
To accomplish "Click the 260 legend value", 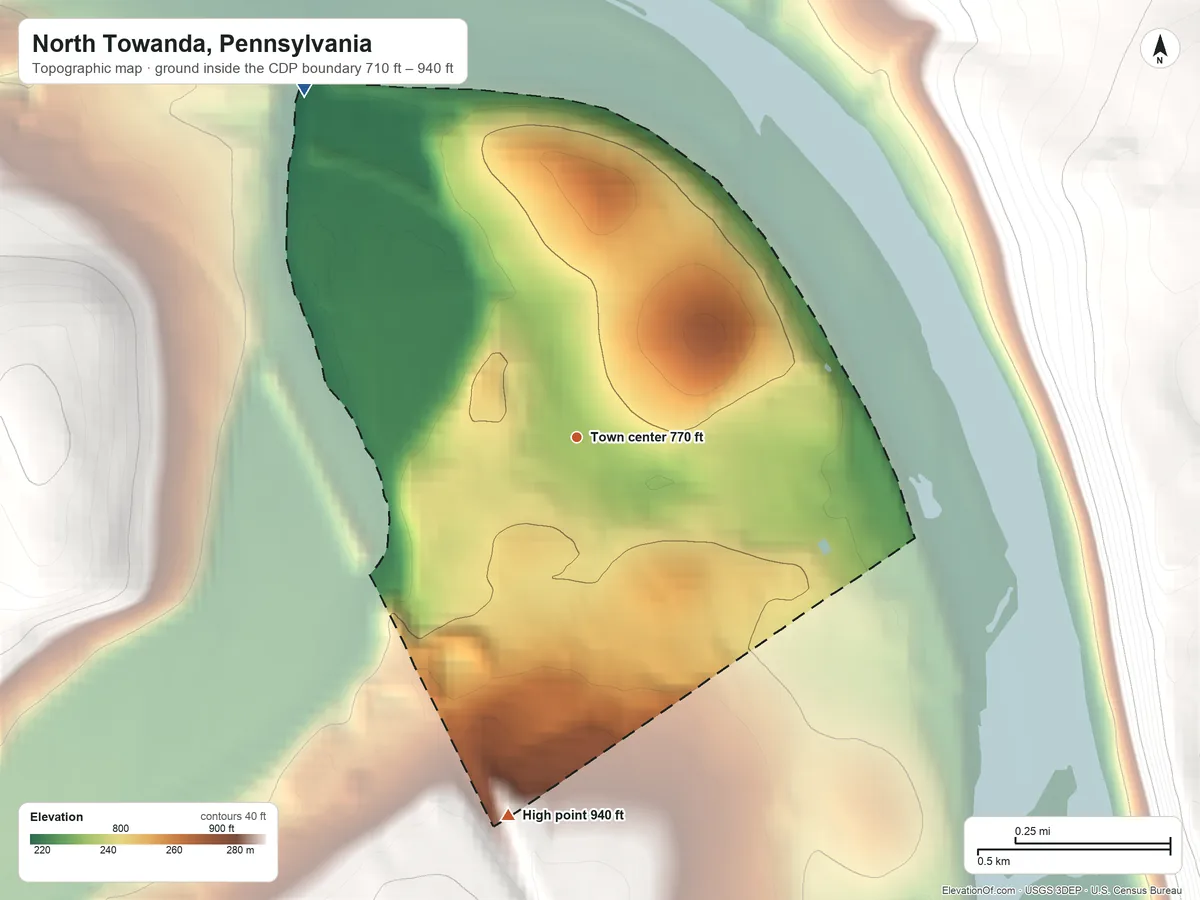I will pyautogui.click(x=174, y=851).
